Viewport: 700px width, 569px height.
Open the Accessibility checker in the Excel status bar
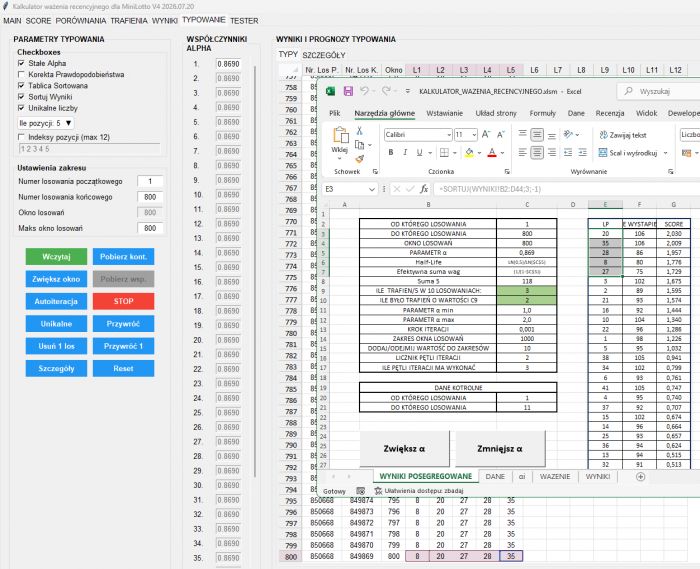419,491
